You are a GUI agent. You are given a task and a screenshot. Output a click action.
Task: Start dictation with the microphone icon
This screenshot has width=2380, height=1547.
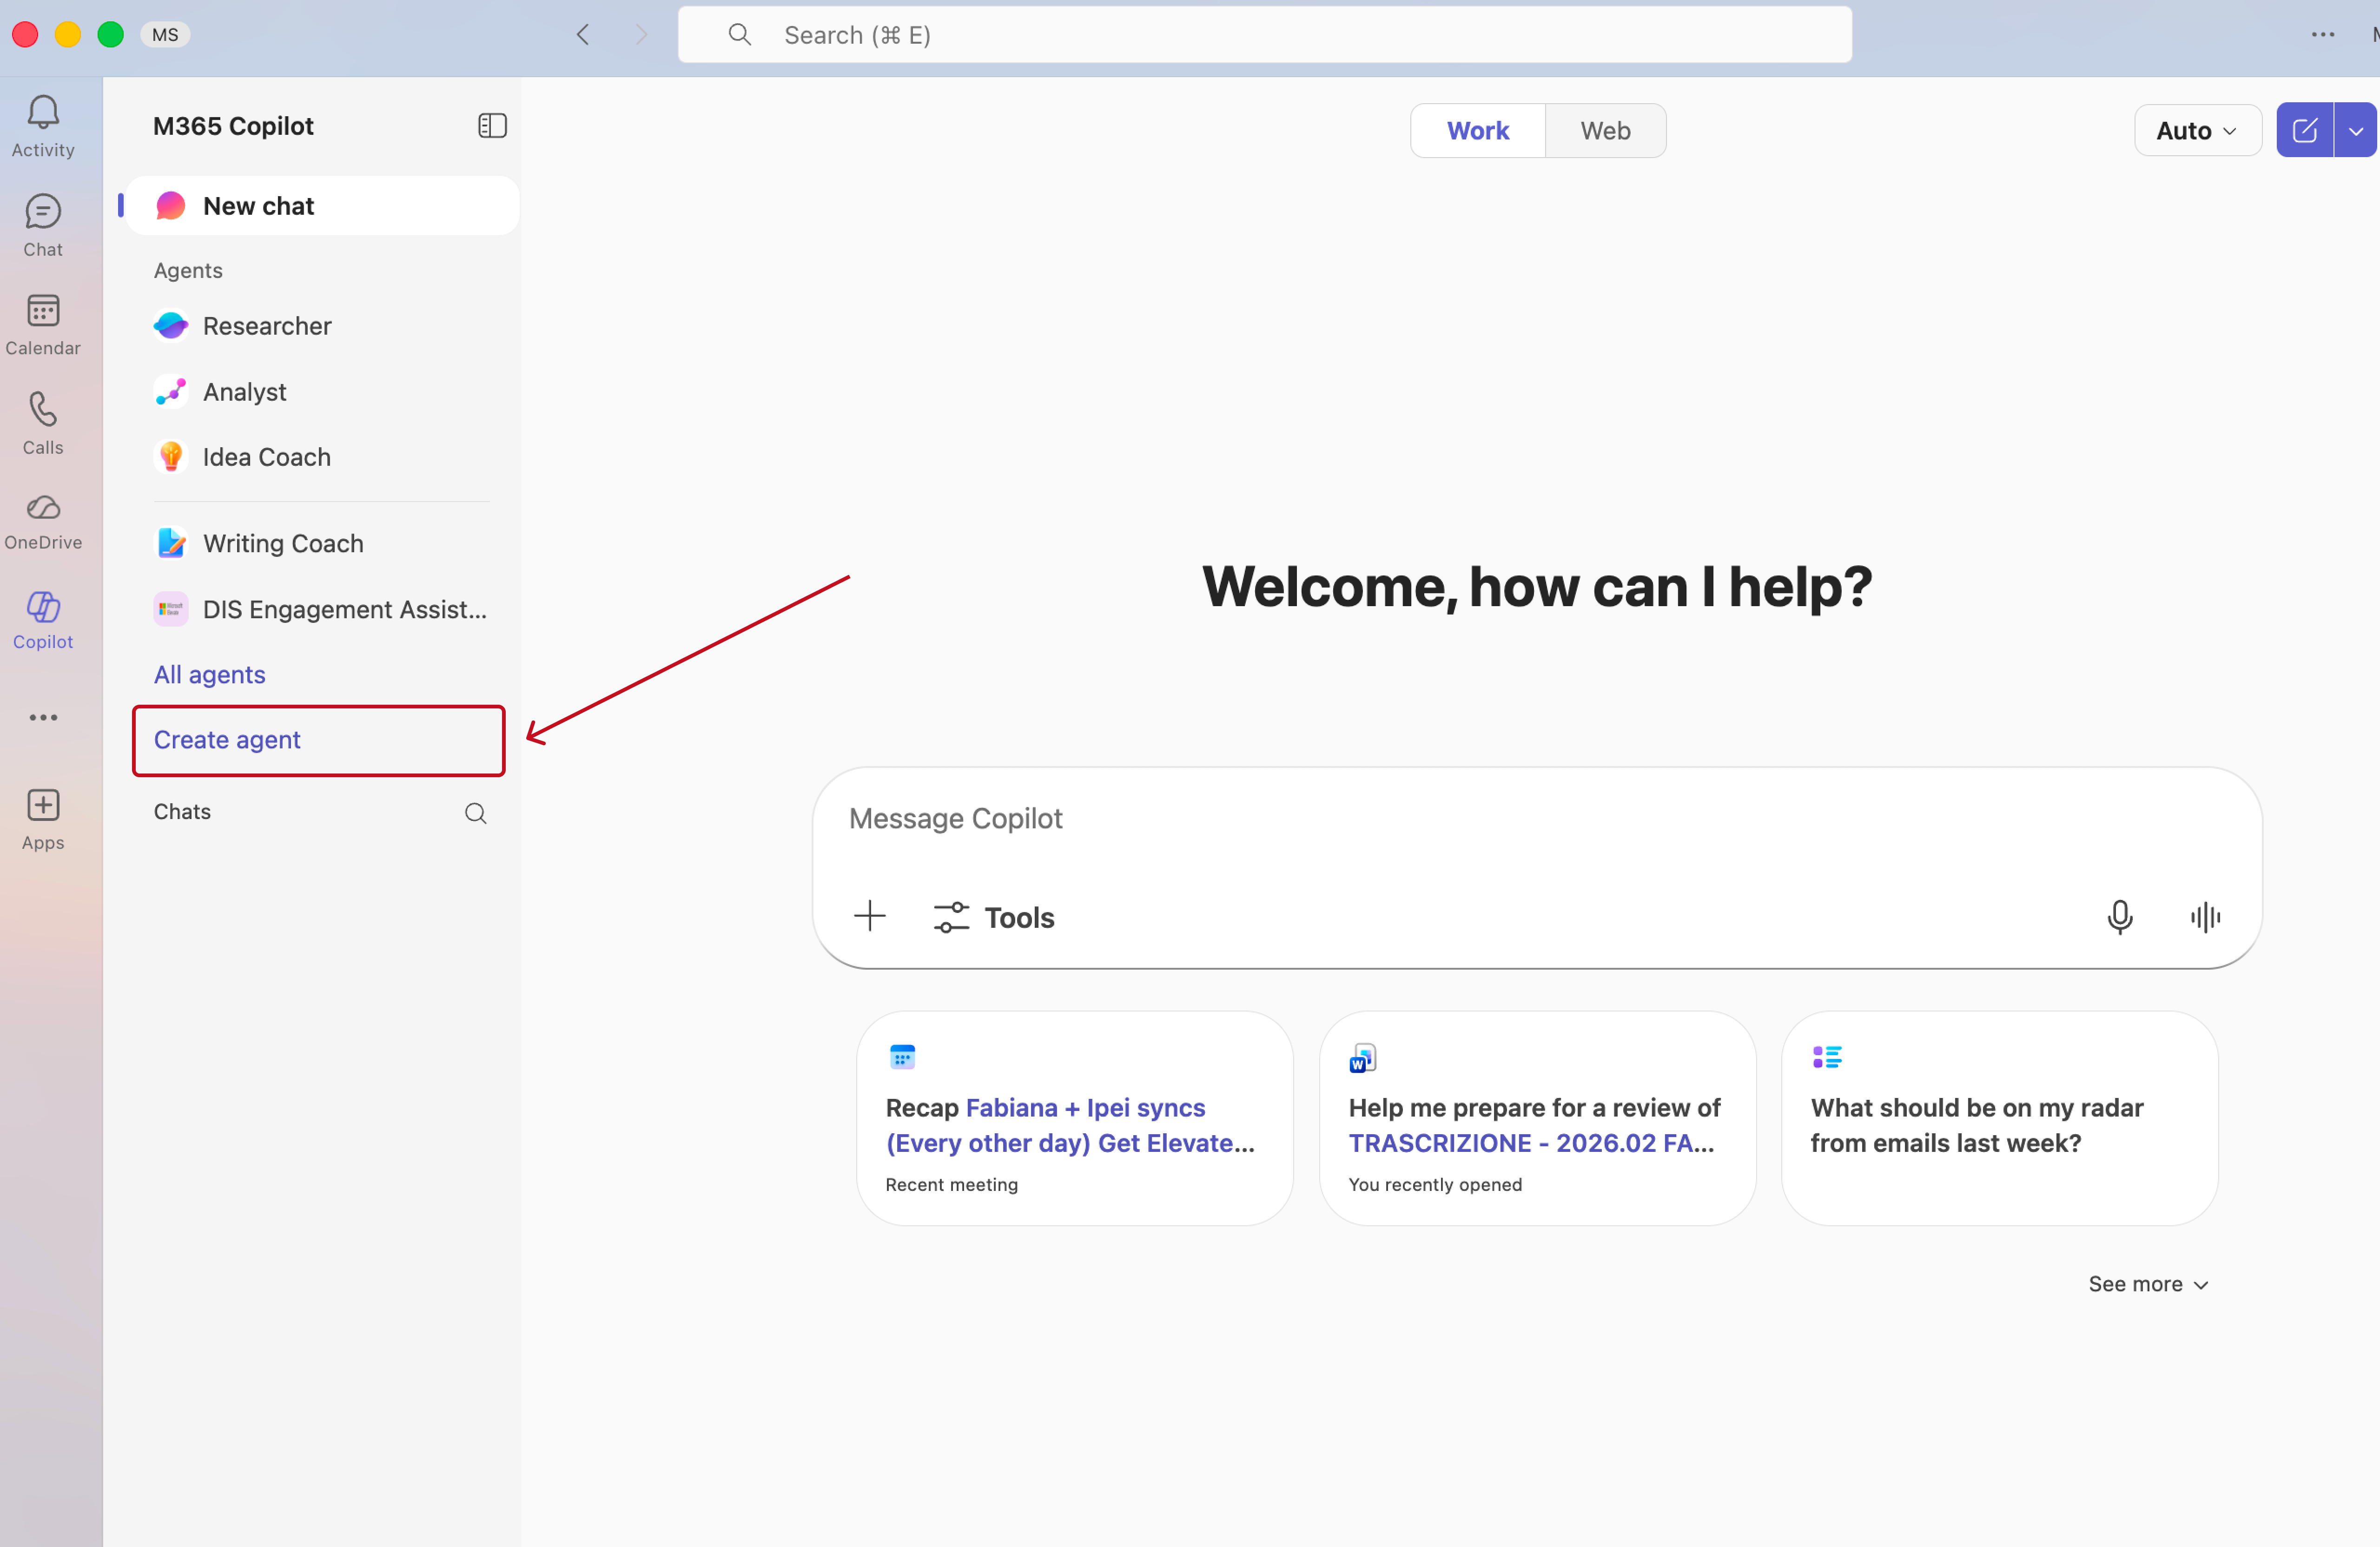pos(2120,917)
